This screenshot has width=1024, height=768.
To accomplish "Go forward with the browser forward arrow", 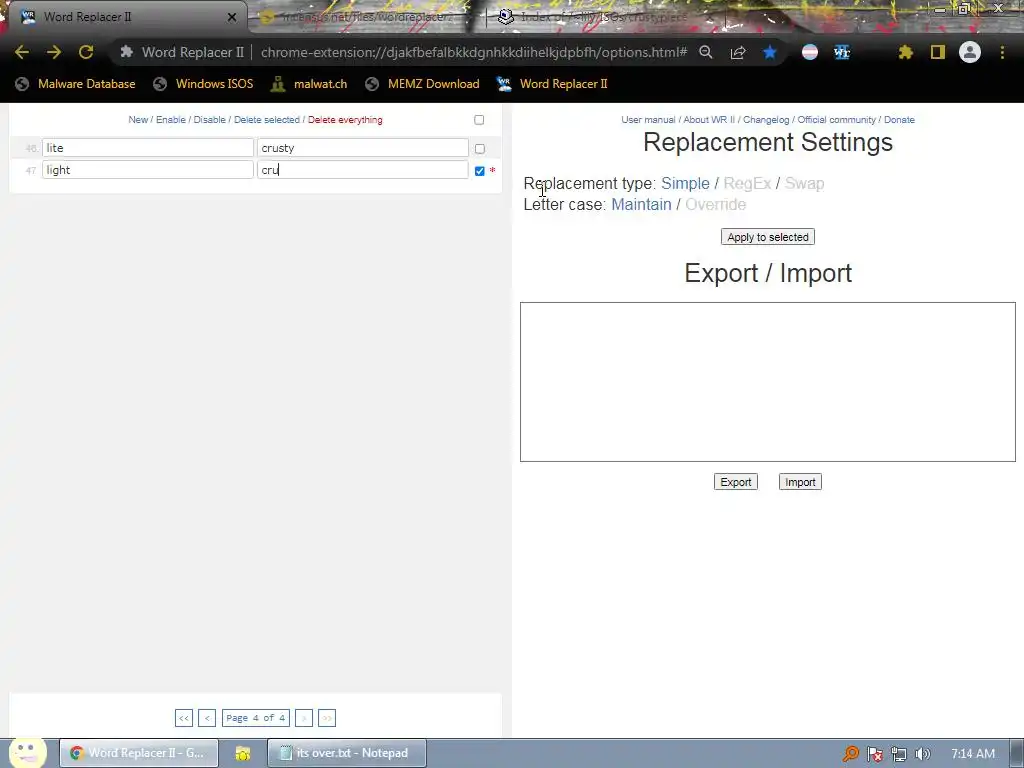I will (54, 52).
